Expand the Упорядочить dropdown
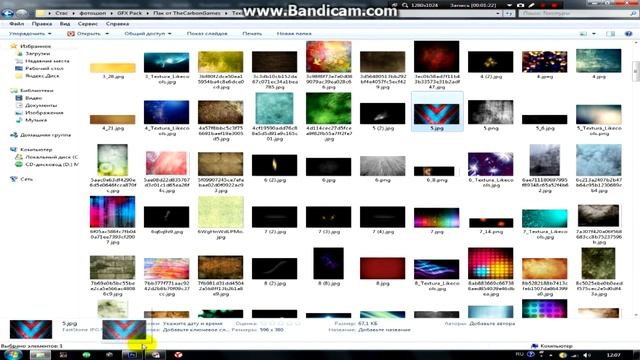This screenshot has height=360, width=640. [30, 33]
